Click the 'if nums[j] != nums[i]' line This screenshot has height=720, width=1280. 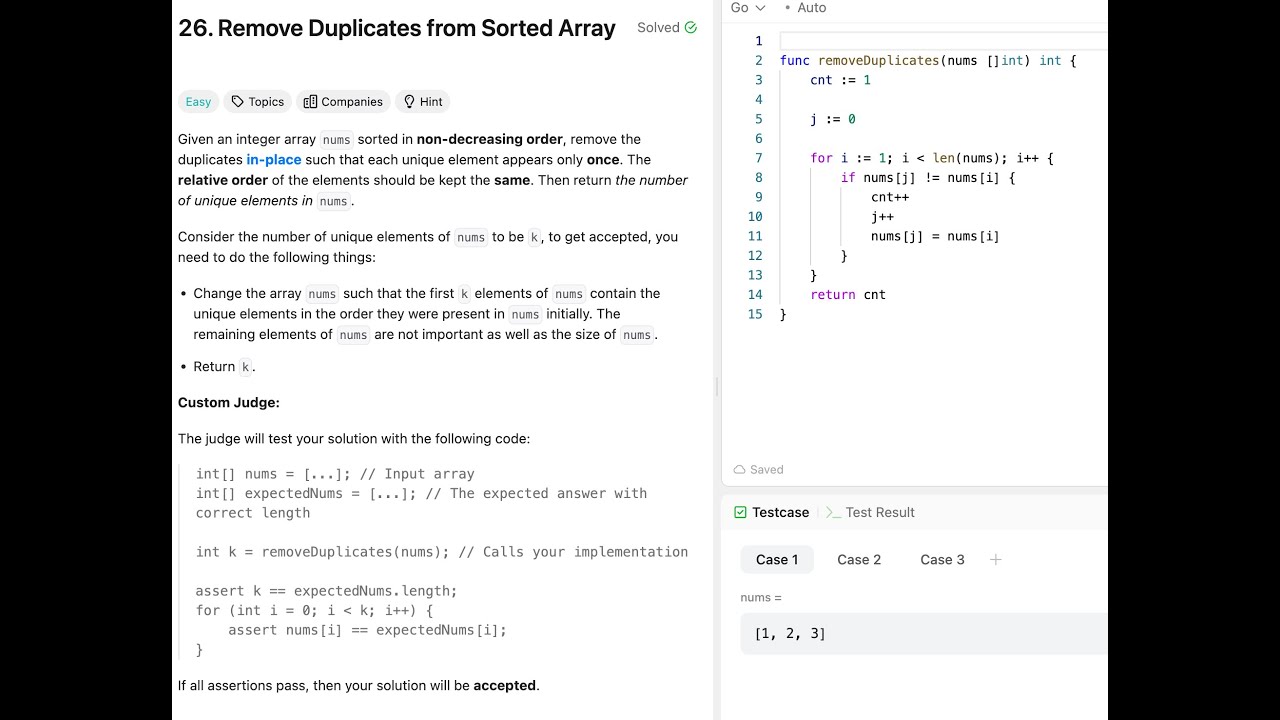928,178
